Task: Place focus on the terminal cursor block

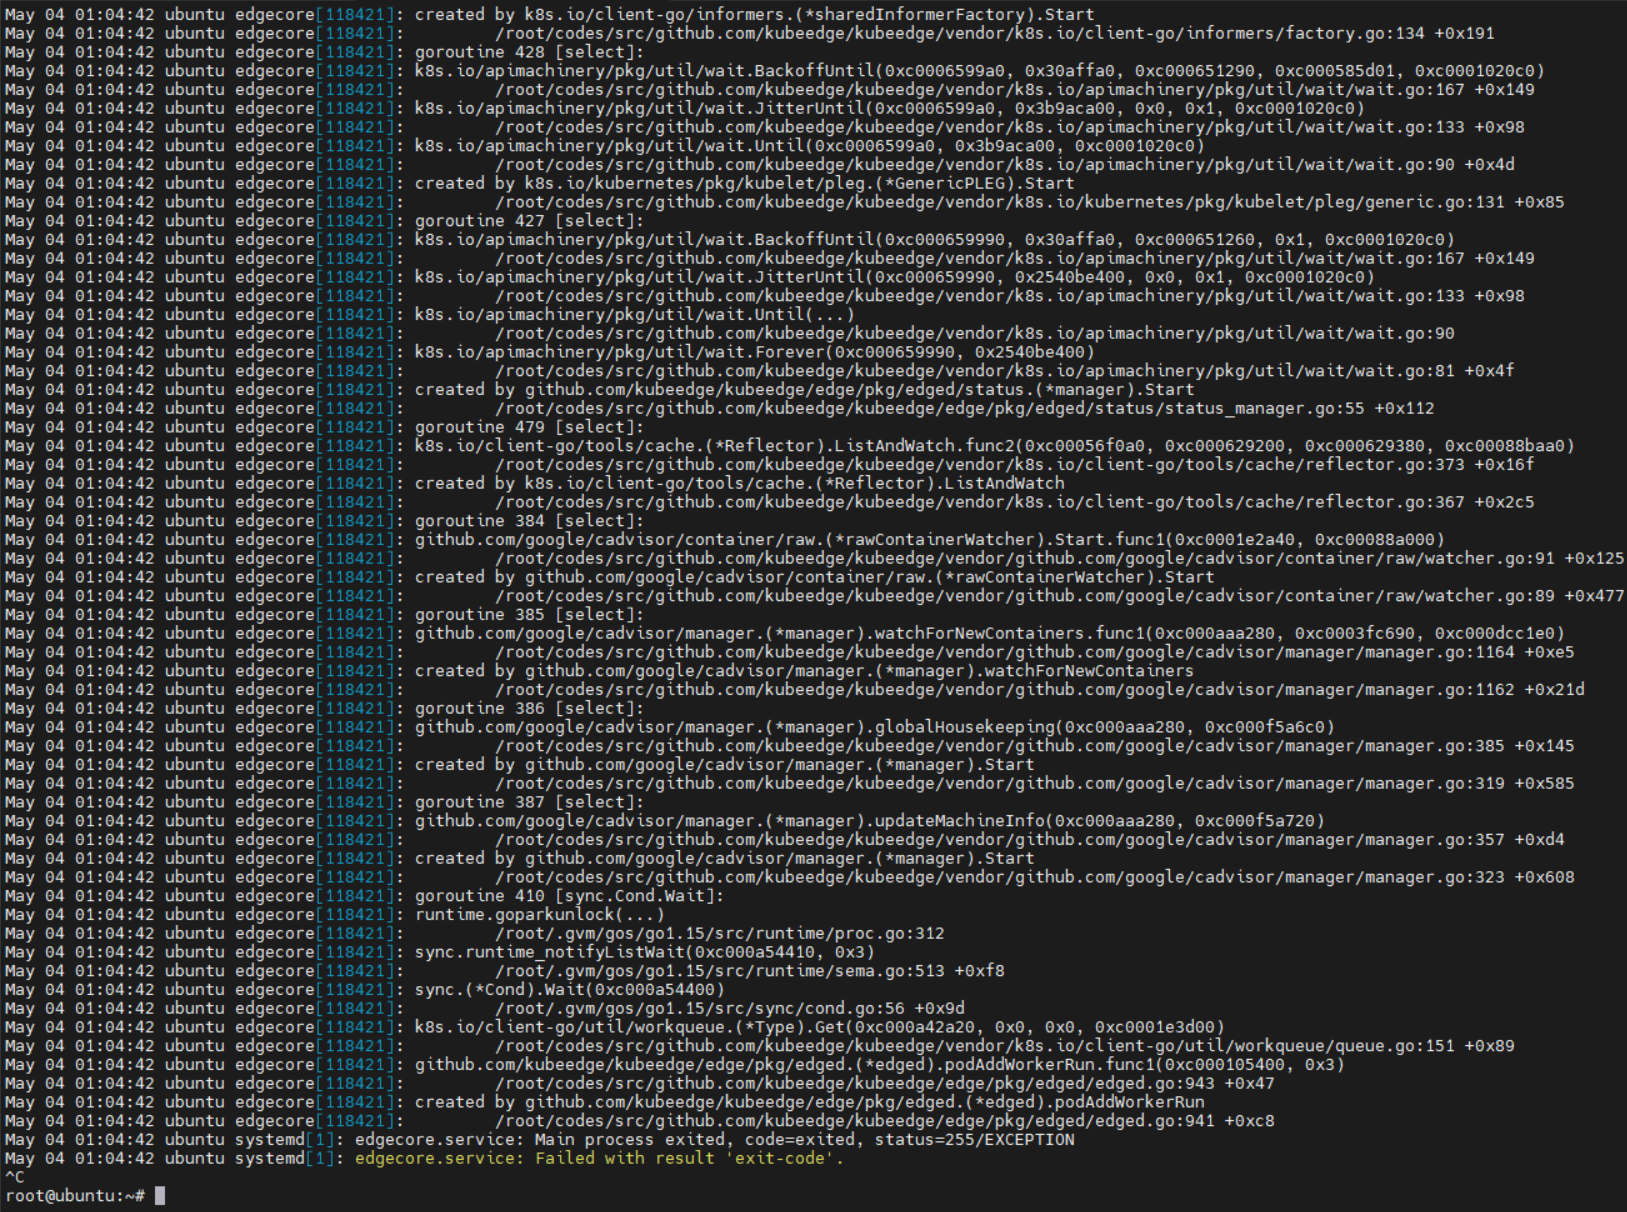Action: pos(160,1196)
